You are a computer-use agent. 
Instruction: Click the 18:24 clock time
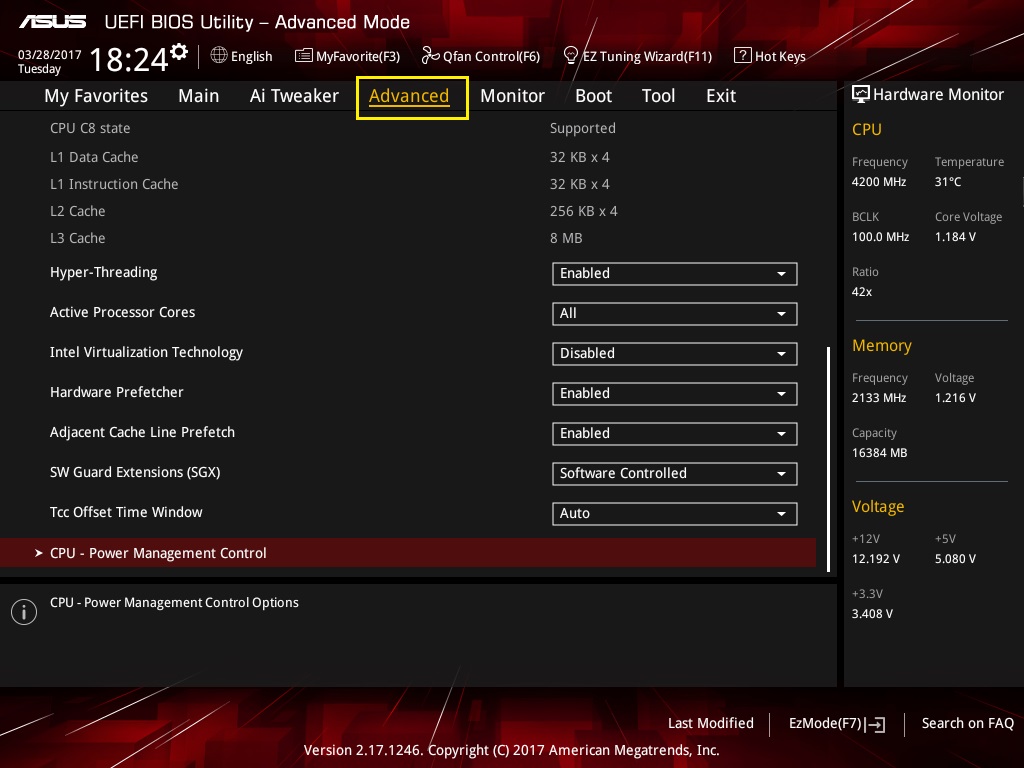tap(129, 59)
